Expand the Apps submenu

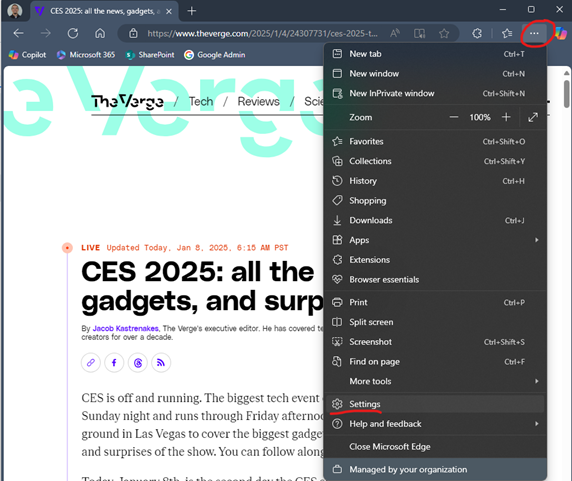(x=435, y=240)
